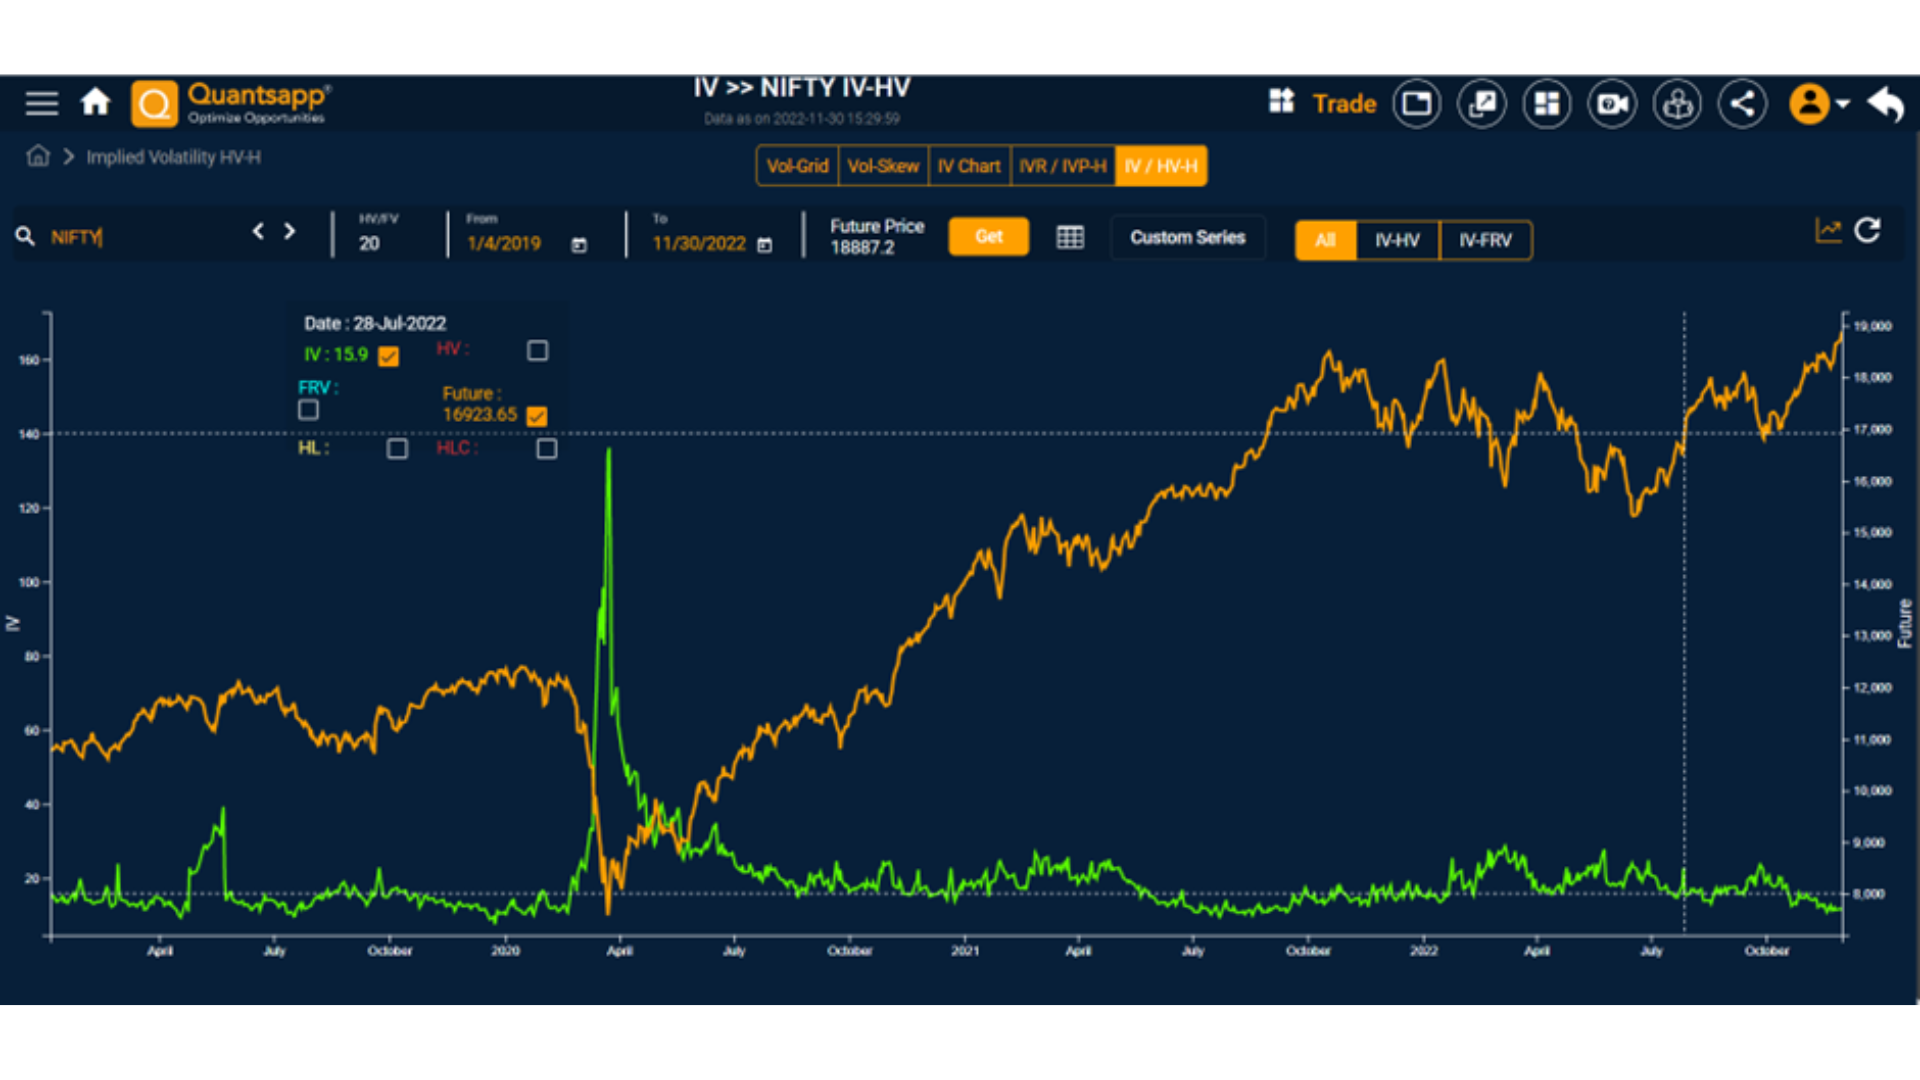1920x1080 pixels.
Task: Switch to the Vol-Skew tab
Action: [x=883, y=166]
